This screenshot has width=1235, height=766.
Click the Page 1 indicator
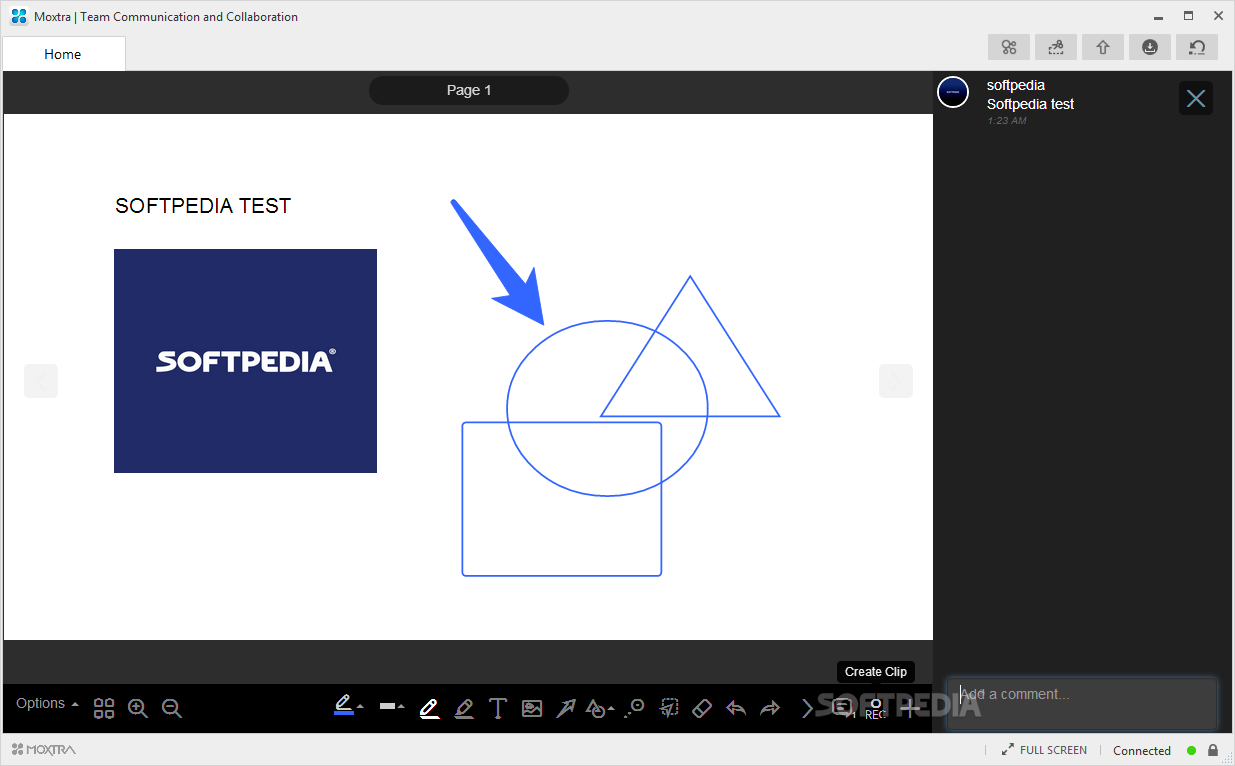pyautogui.click(x=469, y=90)
